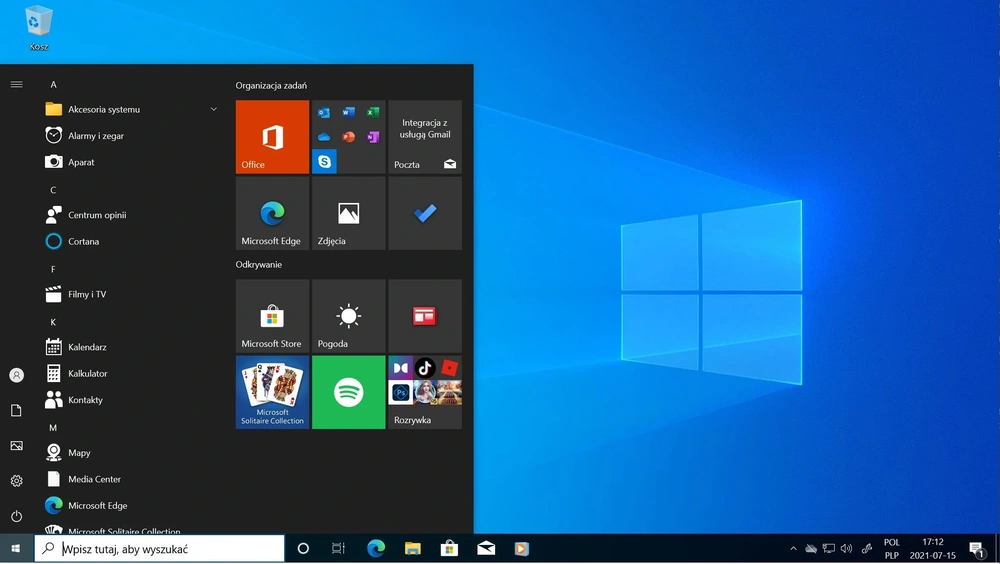1000x564 pixels.
Task: Jump to letter A section header
Action: click(54, 84)
